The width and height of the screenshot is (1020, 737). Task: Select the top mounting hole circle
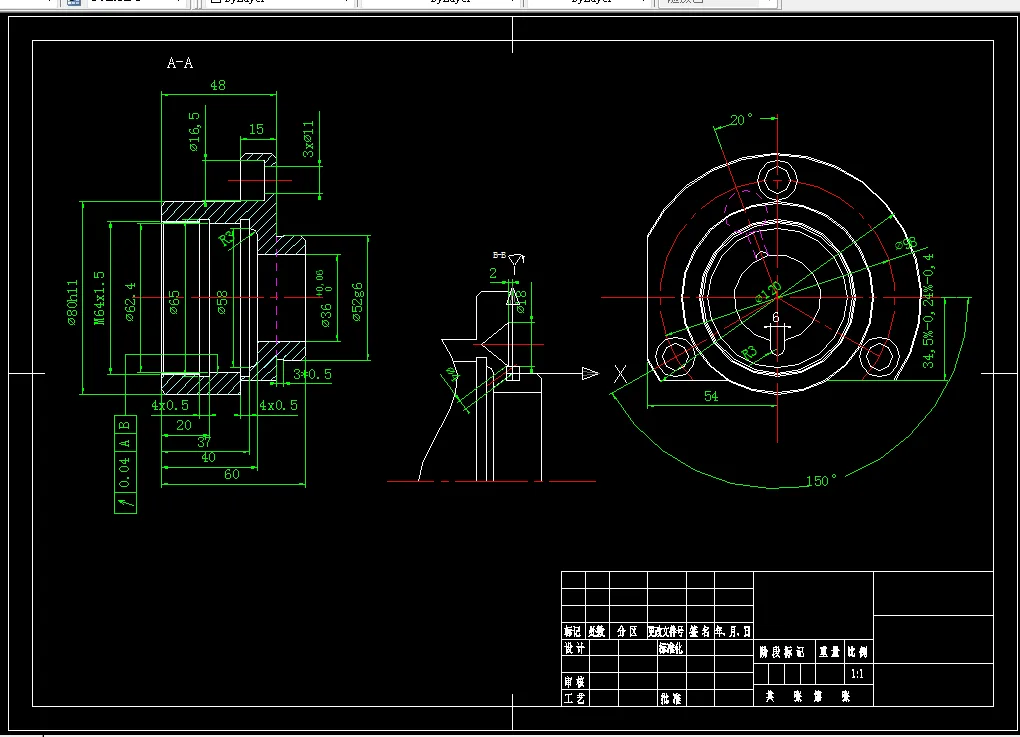pyautogui.click(x=777, y=180)
